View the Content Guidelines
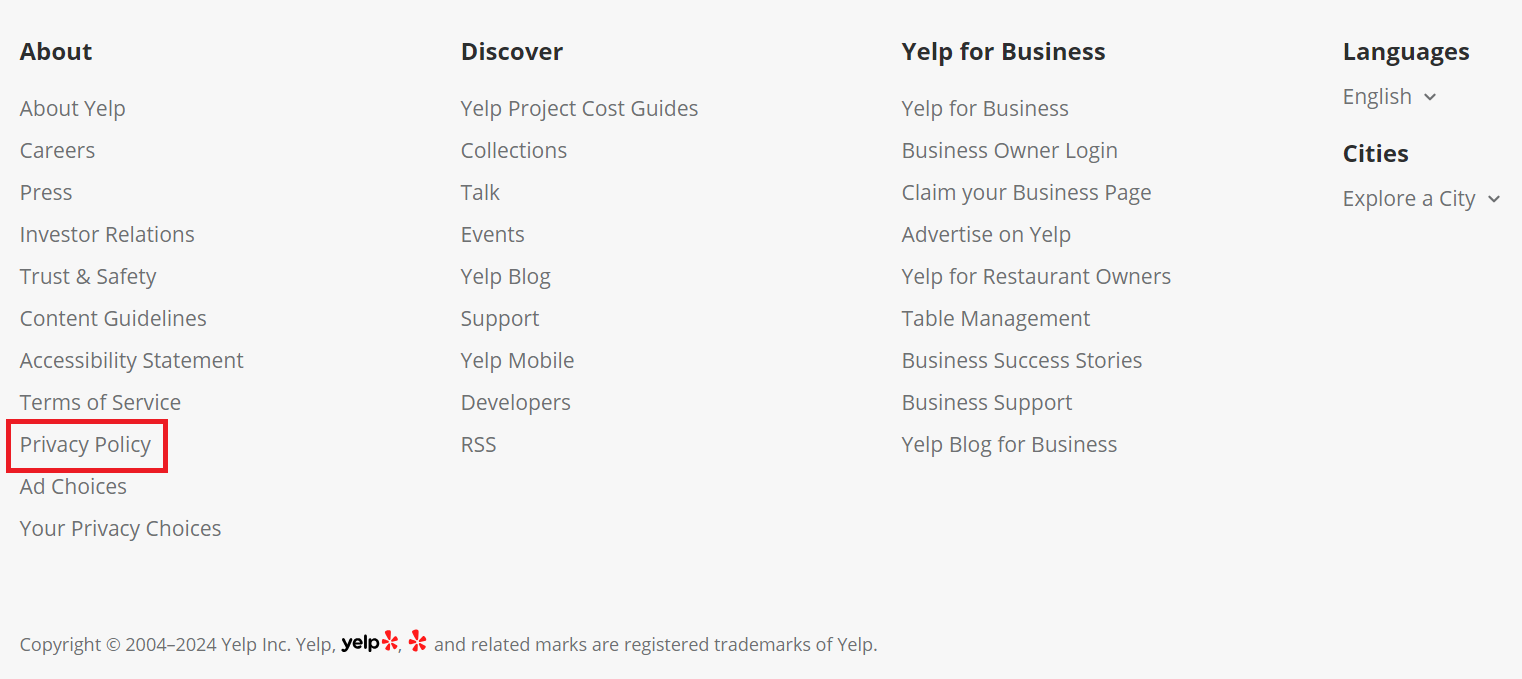This screenshot has width=1522, height=679. [113, 318]
